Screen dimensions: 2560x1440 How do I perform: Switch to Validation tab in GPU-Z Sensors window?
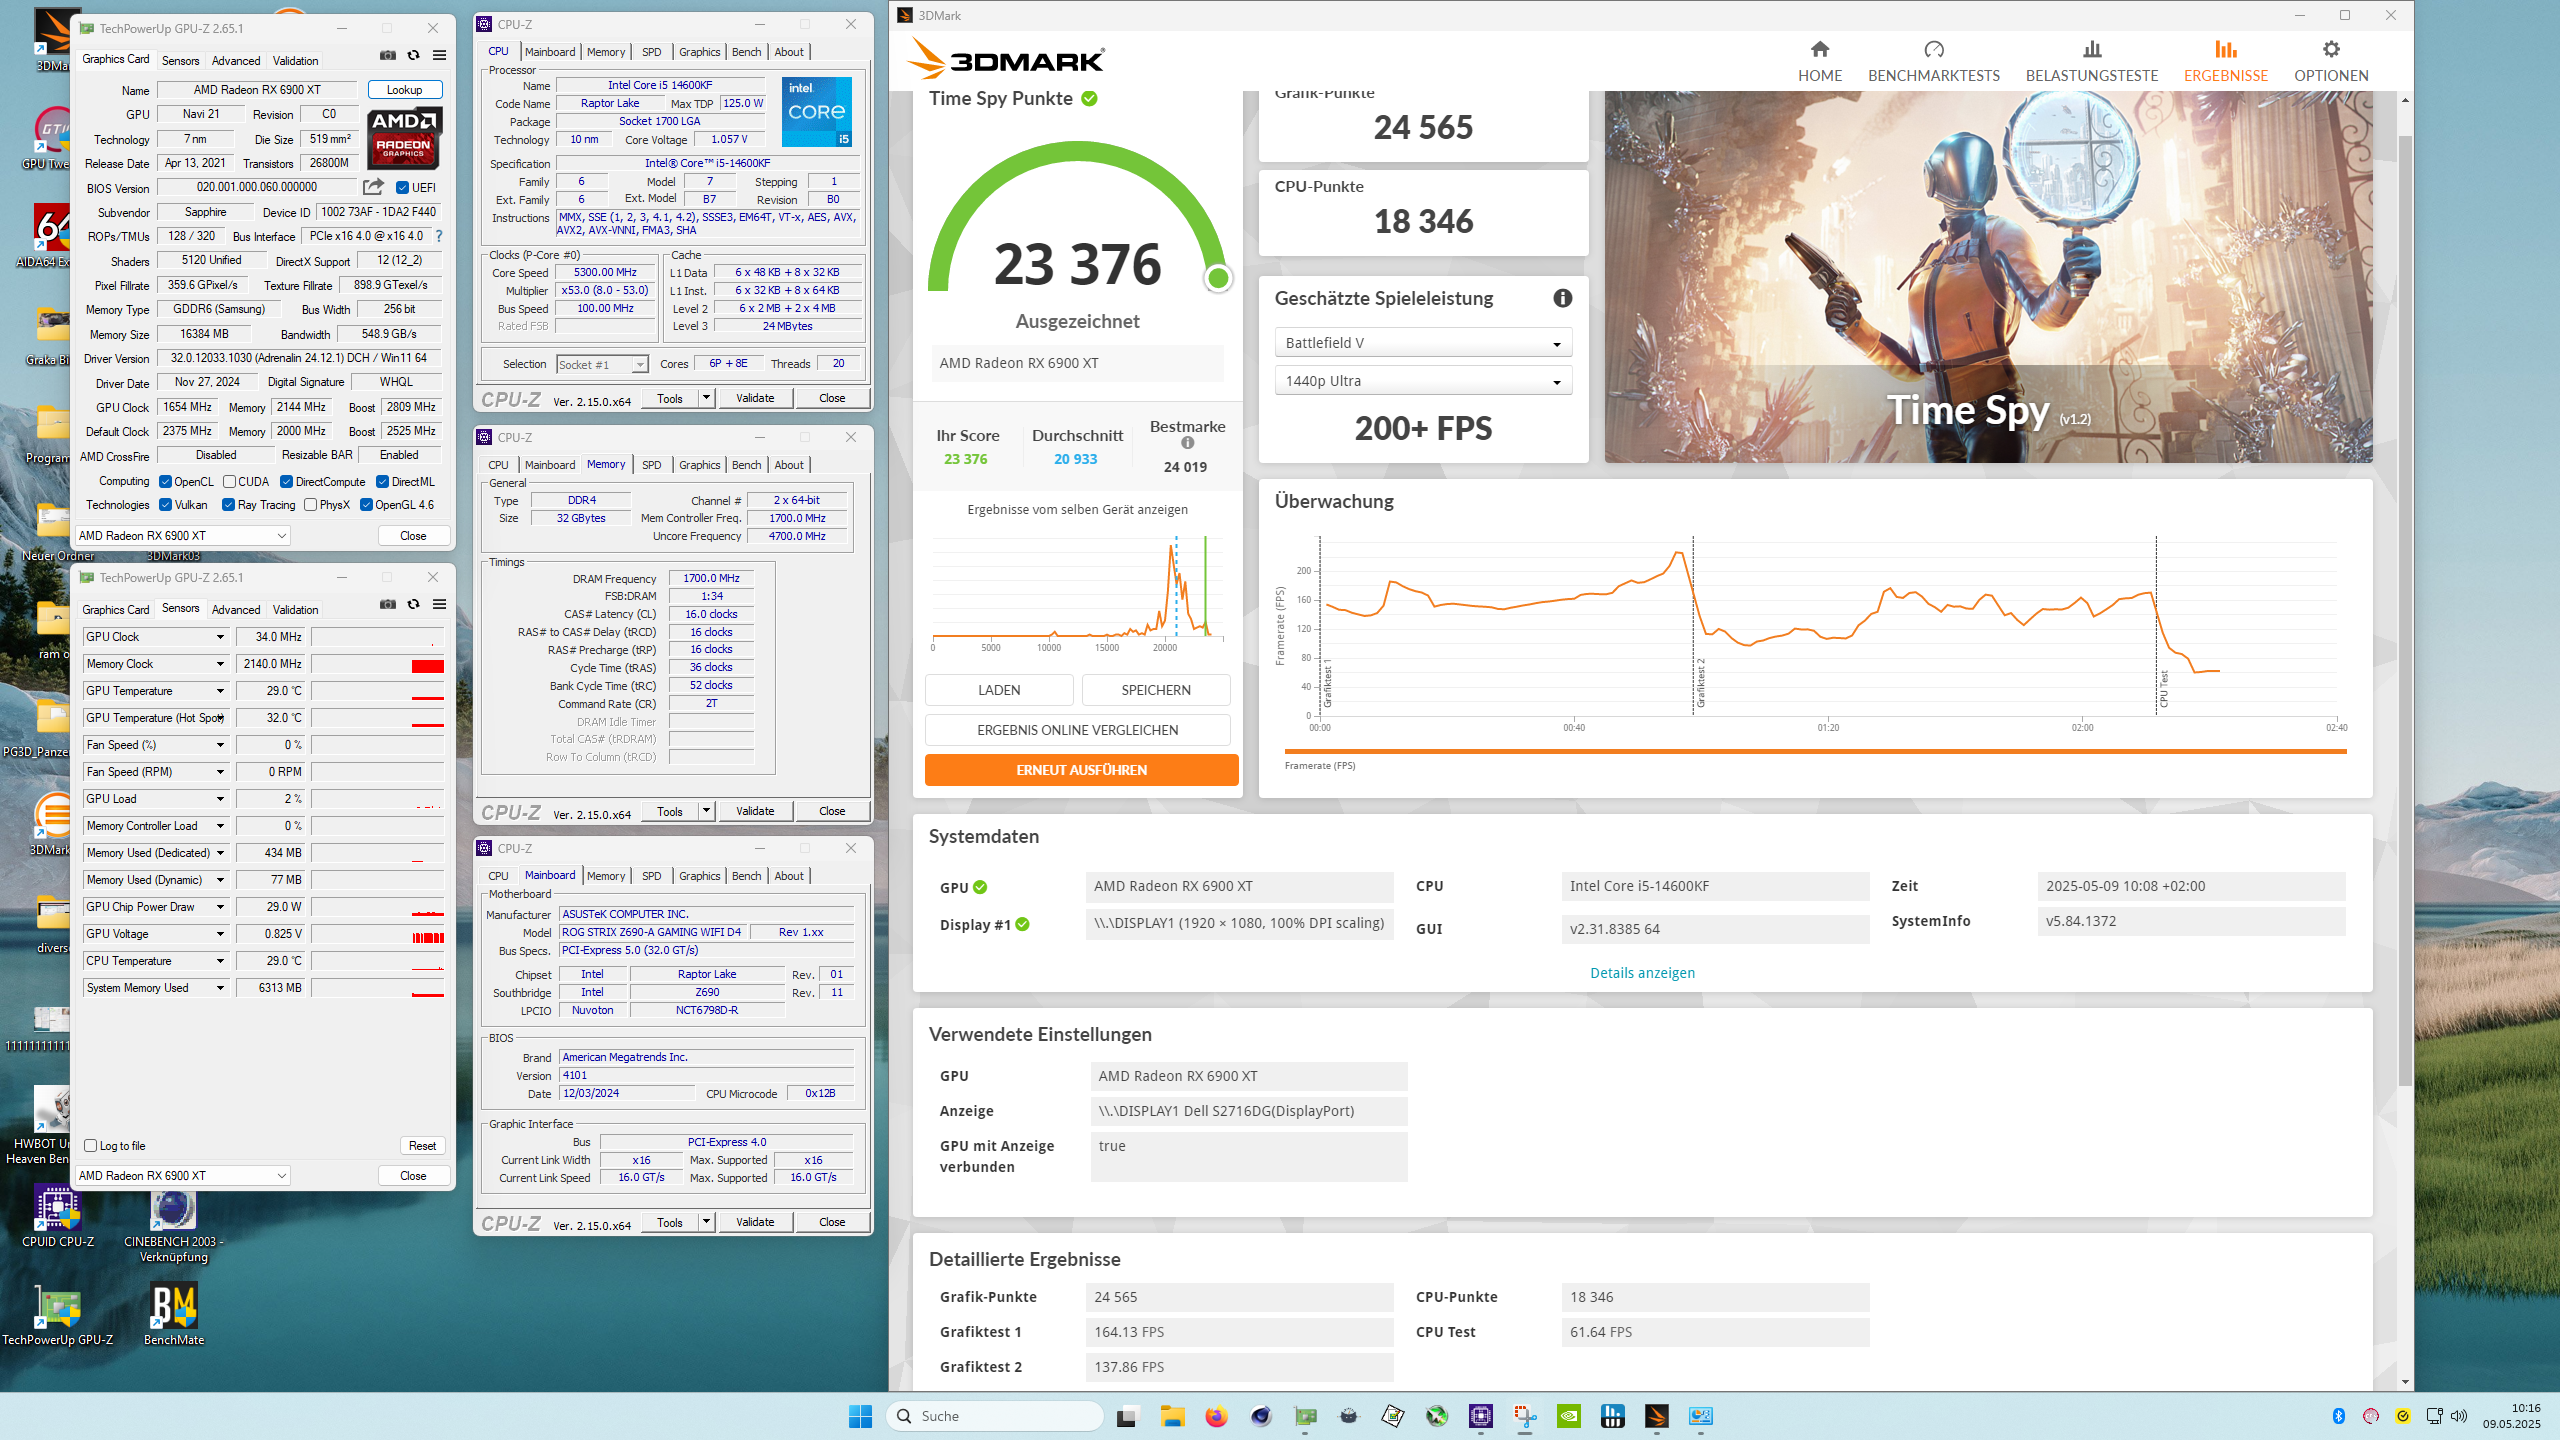tap(296, 610)
